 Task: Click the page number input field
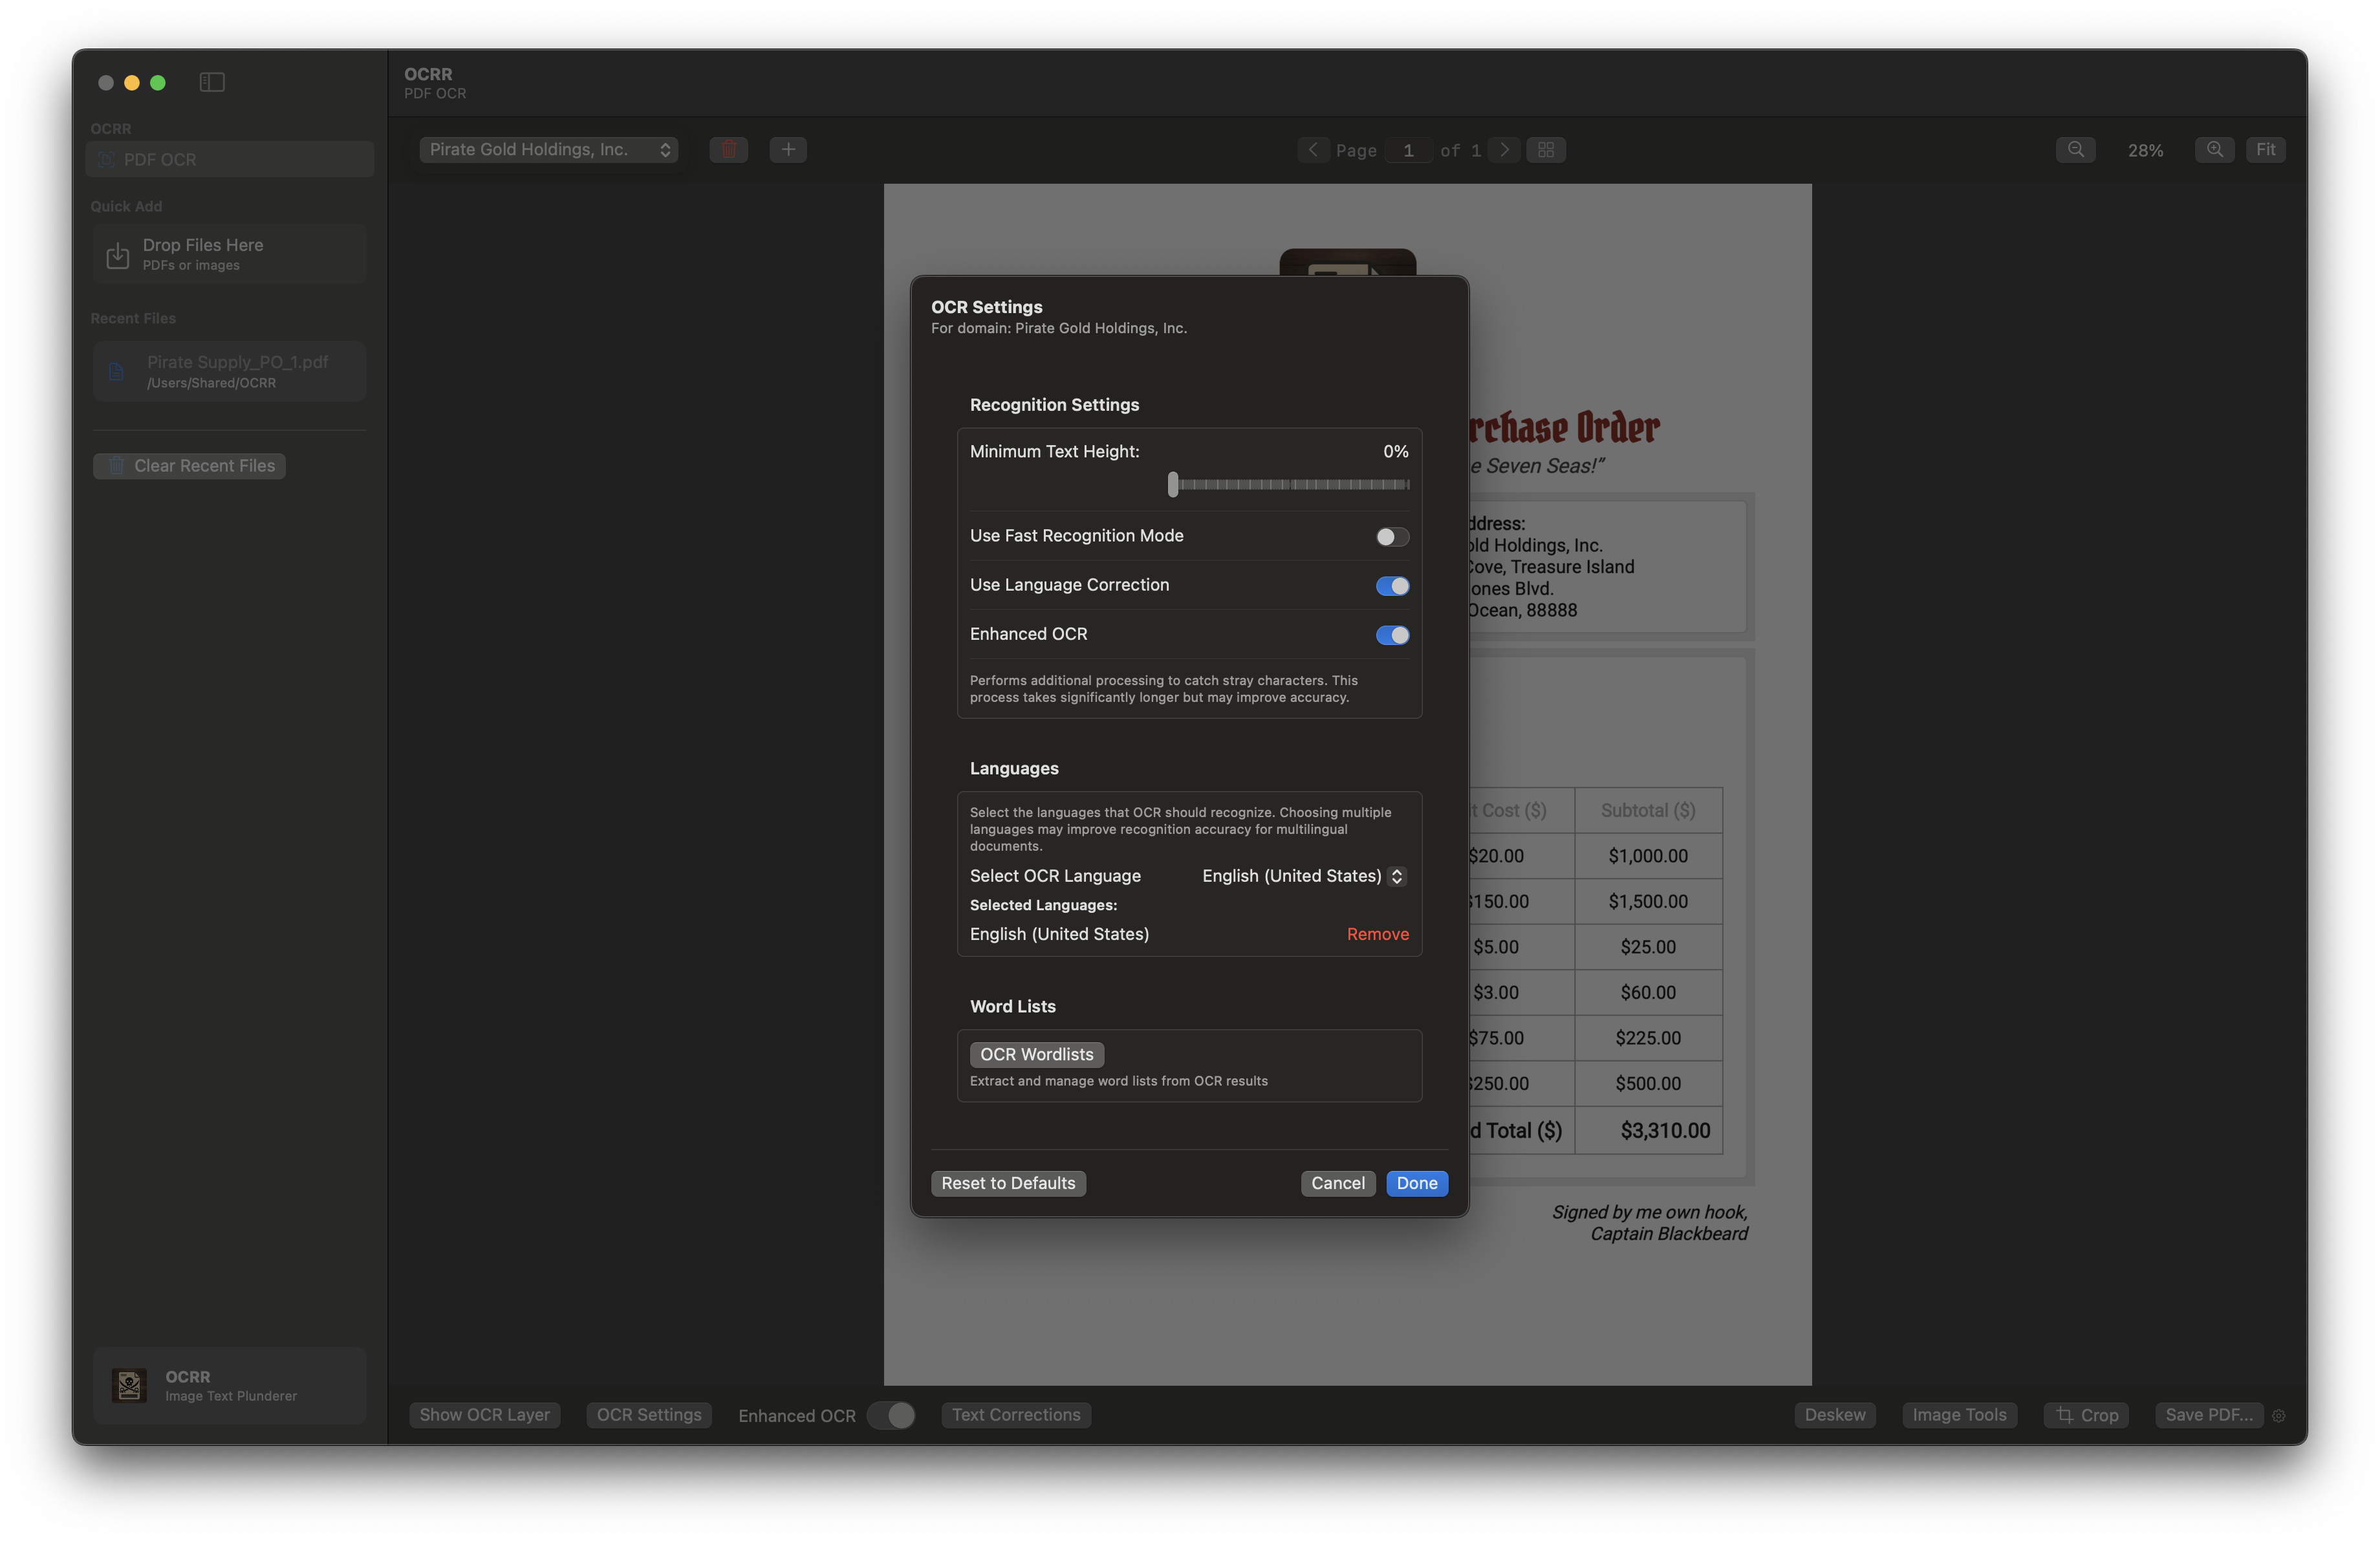coord(1408,150)
